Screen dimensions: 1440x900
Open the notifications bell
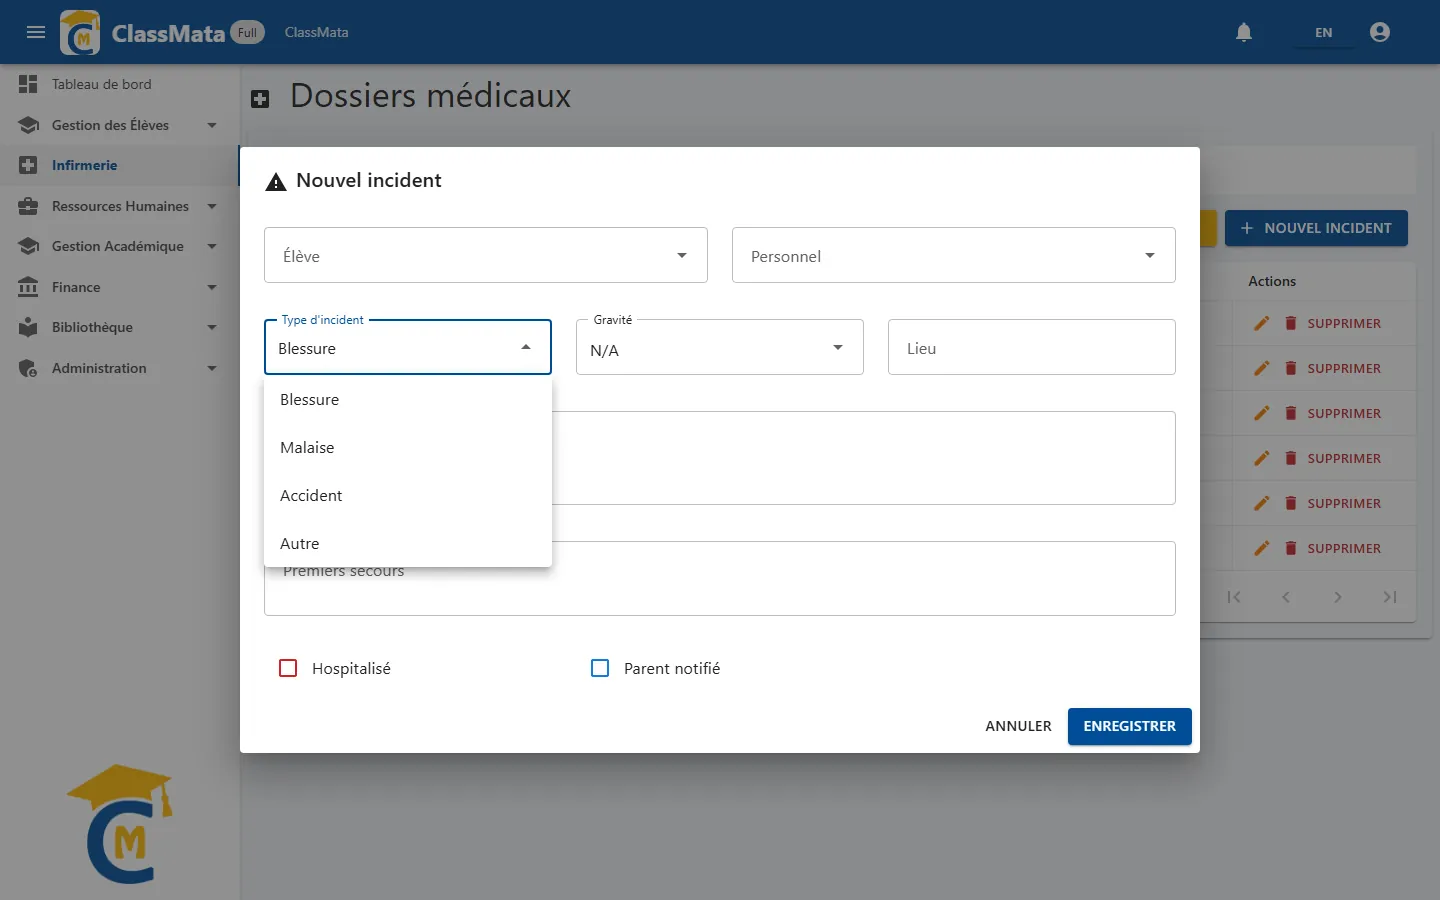pos(1244,32)
